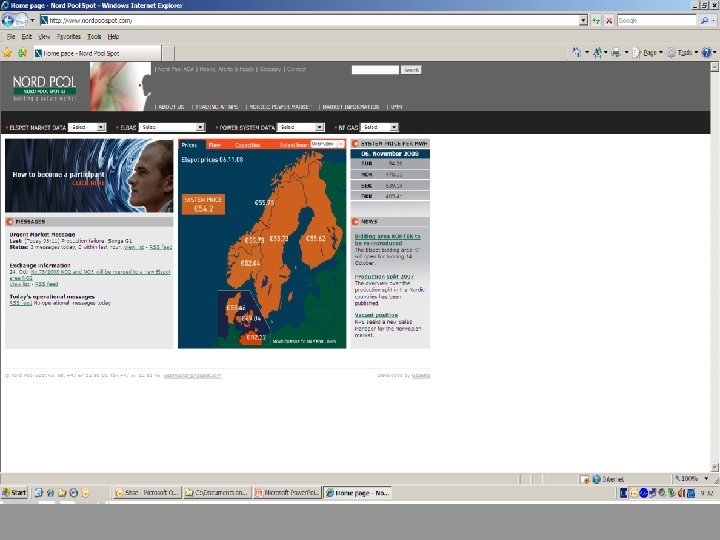This screenshot has width=720, height=540.
Task: Open Favorites Center star icon
Action: click(7, 53)
